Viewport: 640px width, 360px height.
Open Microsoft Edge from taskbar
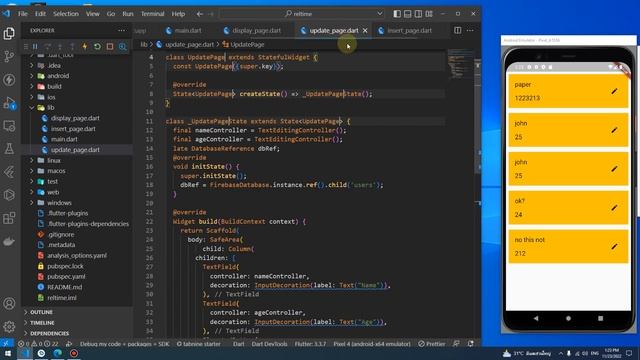(58, 353)
